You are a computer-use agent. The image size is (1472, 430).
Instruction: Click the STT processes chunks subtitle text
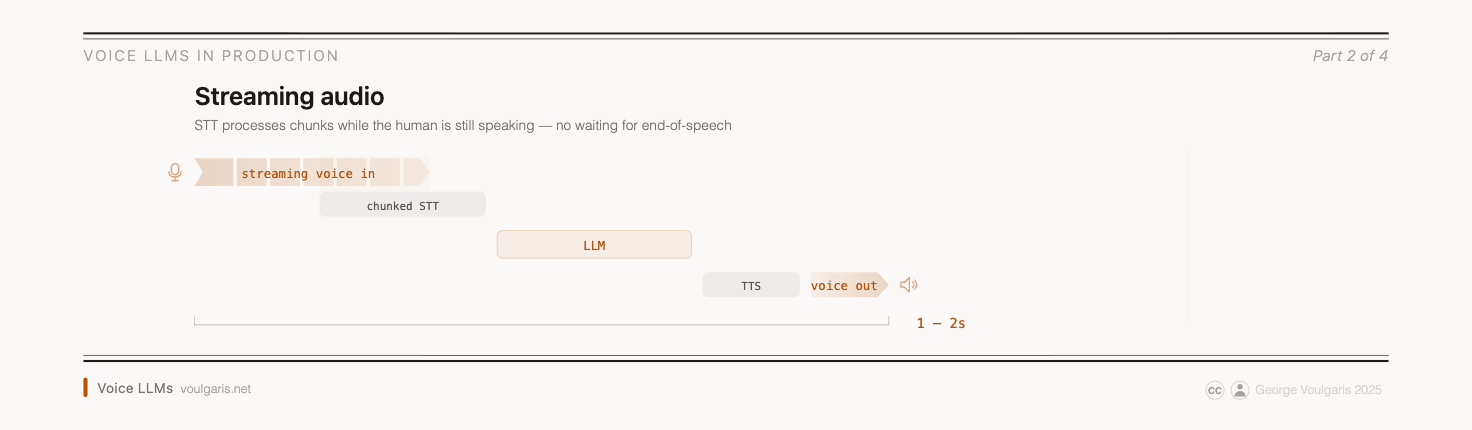(x=462, y=126)
